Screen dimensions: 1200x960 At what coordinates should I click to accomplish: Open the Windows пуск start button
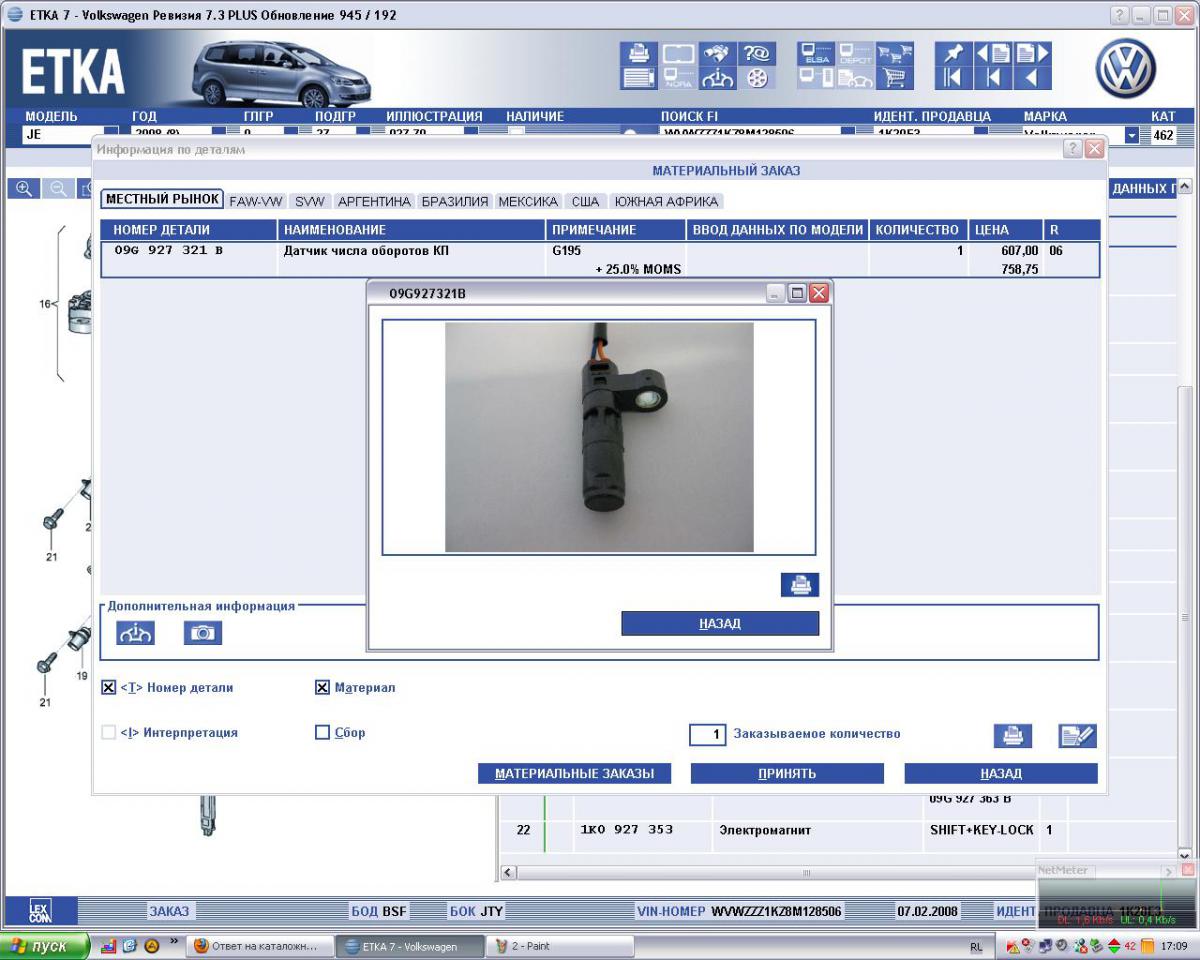click(45, 946)
